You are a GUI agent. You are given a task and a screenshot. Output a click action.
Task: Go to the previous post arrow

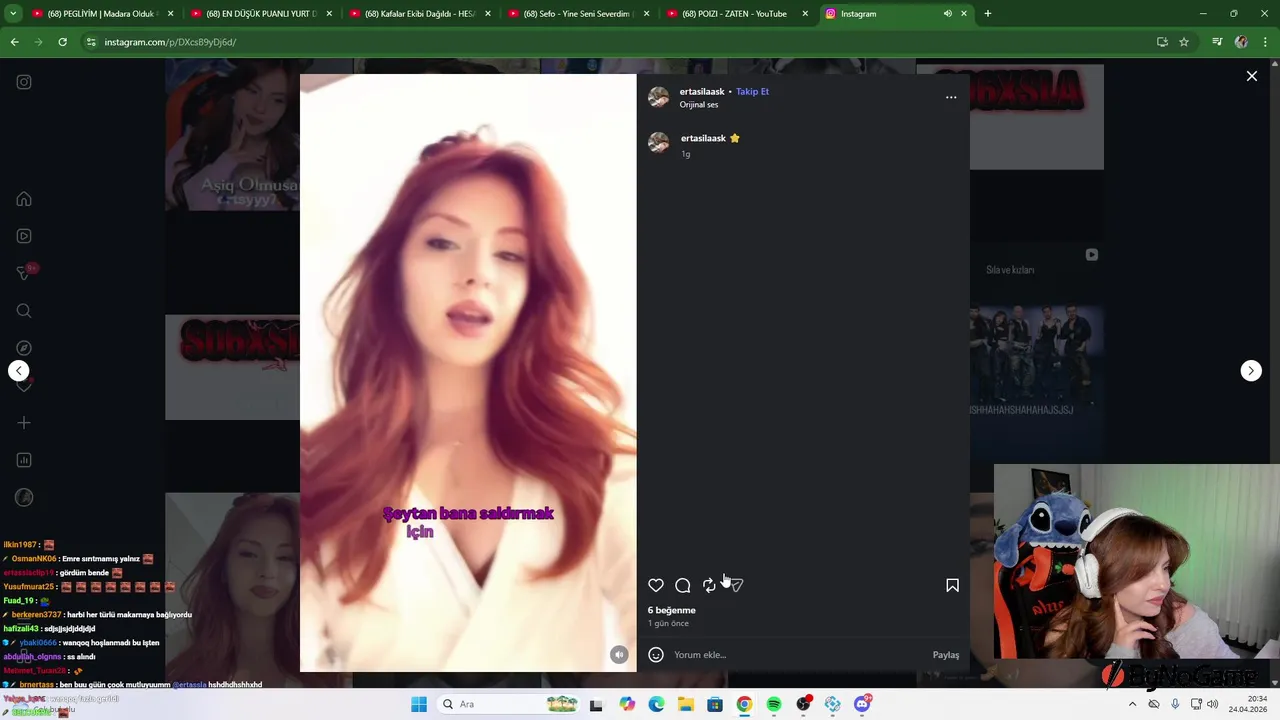point(19,371)
